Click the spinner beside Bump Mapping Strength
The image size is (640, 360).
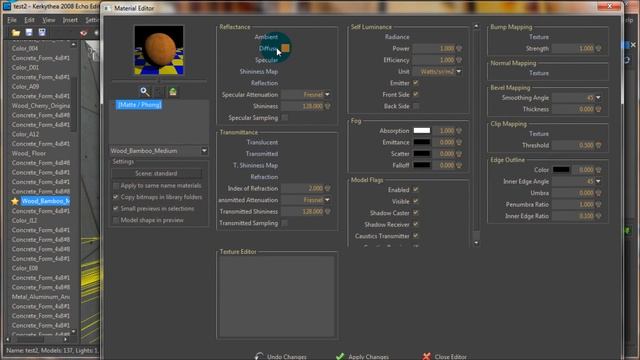(598, 49)
